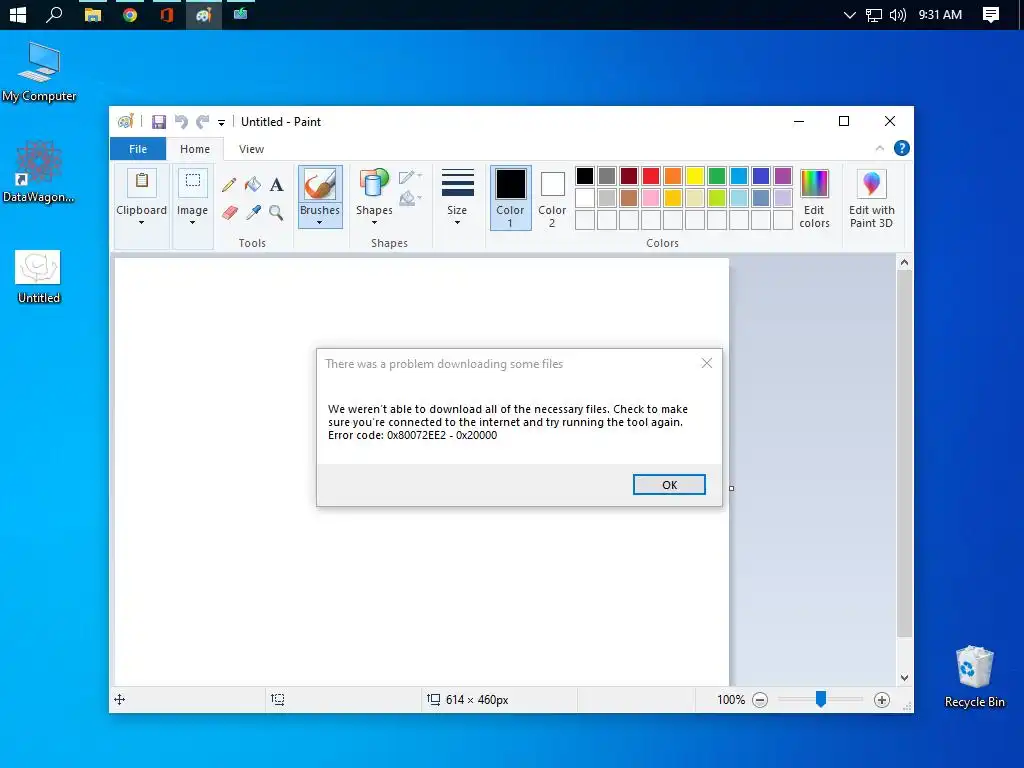Image resolution: width=1024 pixels, height=768 pixels.
Task: Open Paint Help question mark icon
Action: pyautogui.click(x=902, y=148)
